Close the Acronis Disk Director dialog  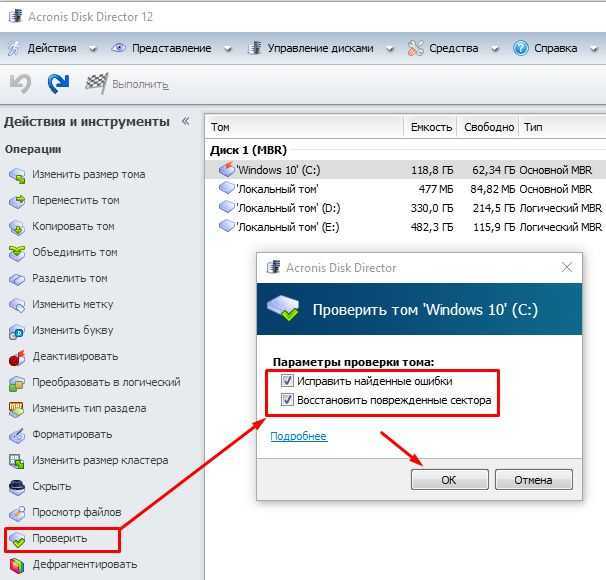point(567,267)
